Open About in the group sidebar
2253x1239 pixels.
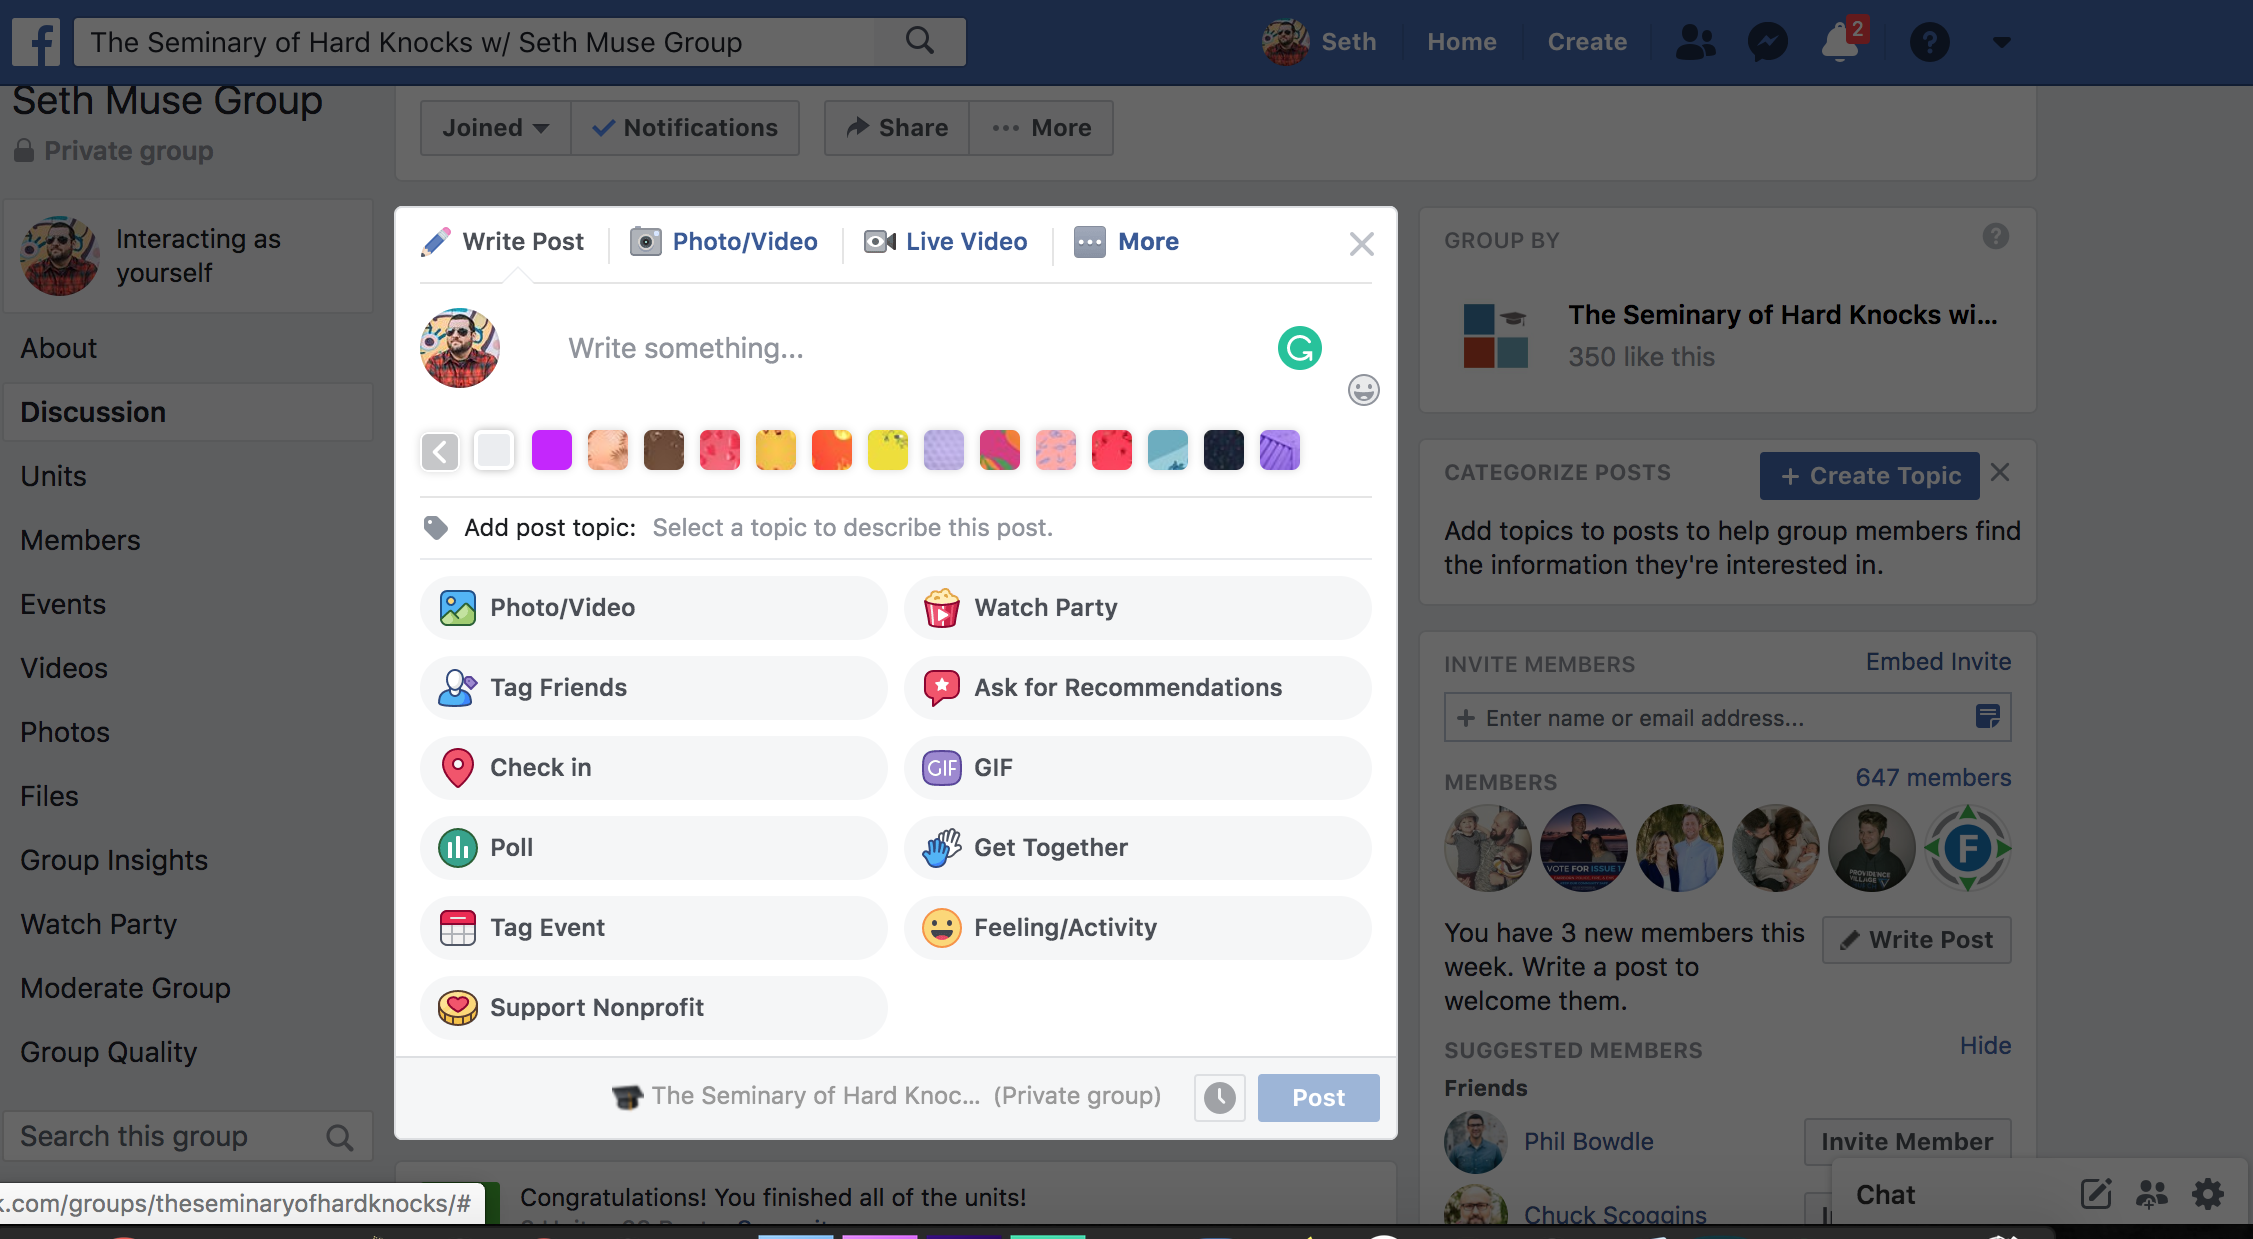coord(59,349)
